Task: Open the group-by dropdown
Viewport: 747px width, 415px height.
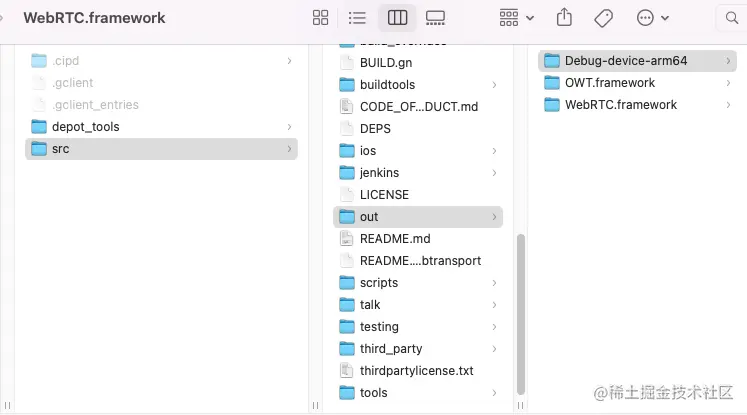Action: pos(516,18)
